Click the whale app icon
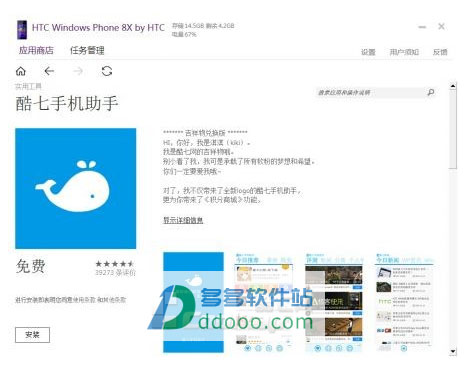The image size is (467, 370). (x=76, y=188)
